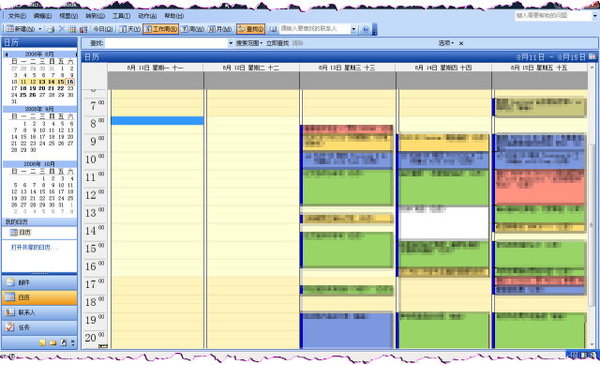Go to today with 今日(O) button
The width and height of the screenshot is (600, 365).
click(x=103, y=29)
